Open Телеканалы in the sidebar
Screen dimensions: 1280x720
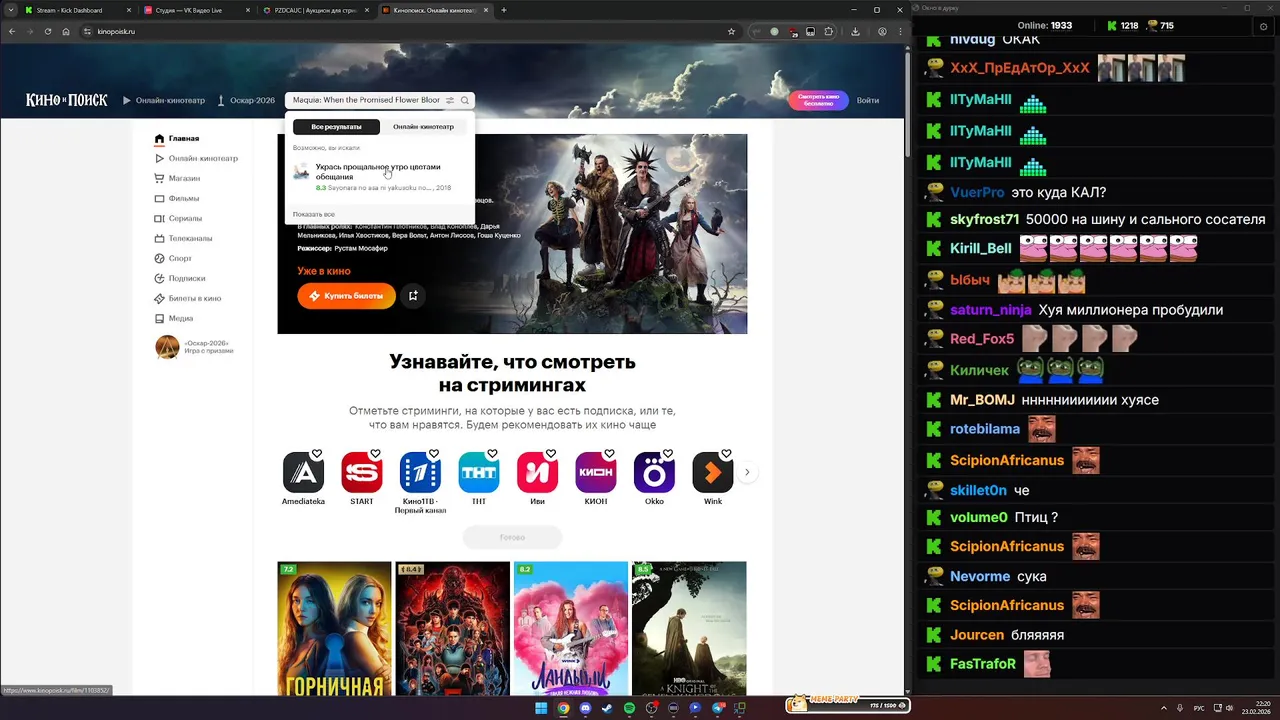pos(183,238)
